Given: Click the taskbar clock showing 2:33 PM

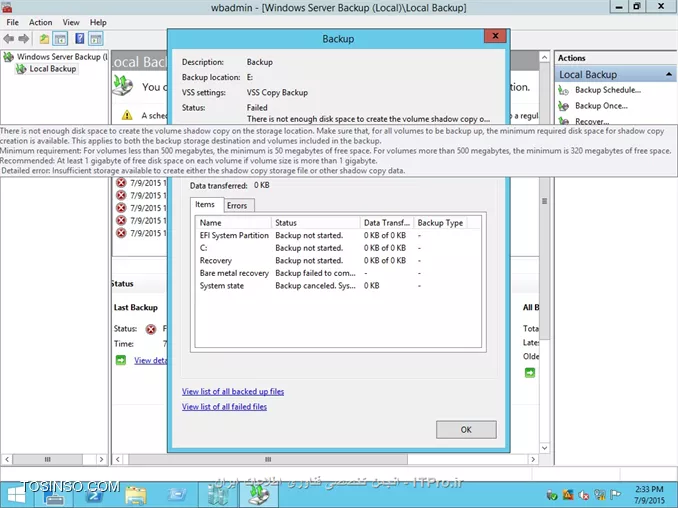Looking at the screenshot, I should [x=649, y=495].
